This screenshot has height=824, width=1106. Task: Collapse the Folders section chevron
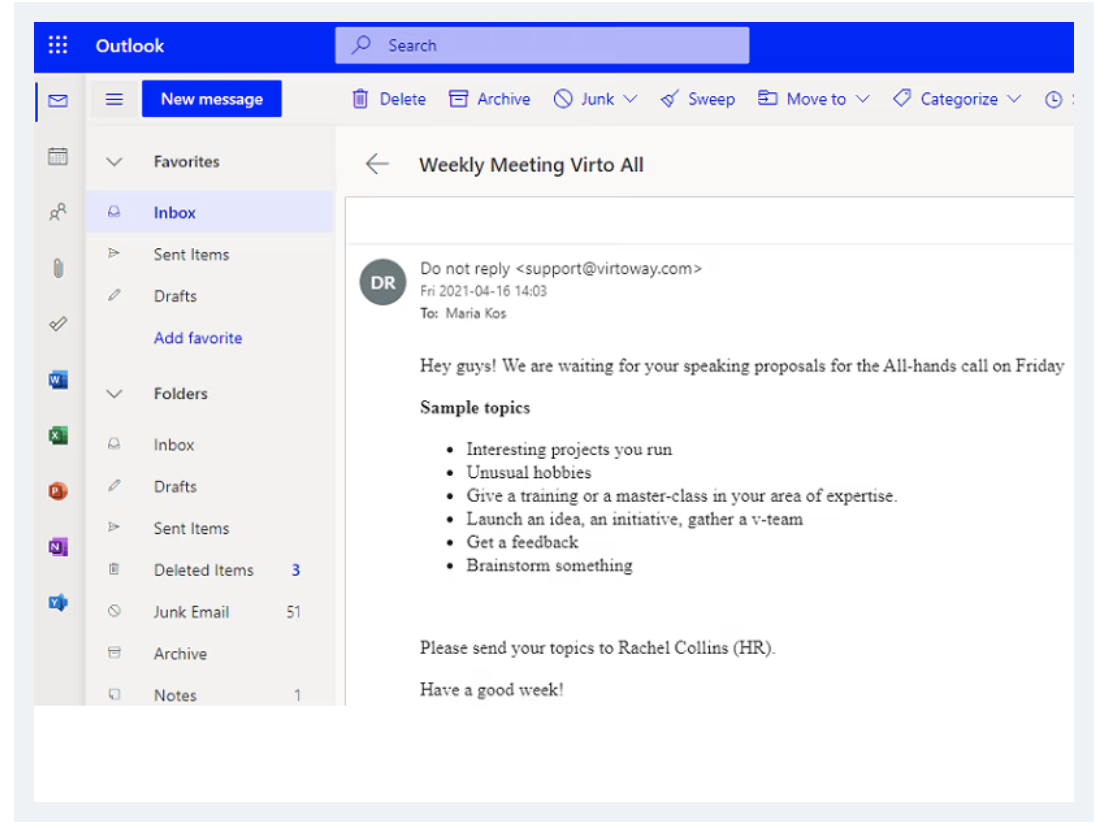(114, 394)
